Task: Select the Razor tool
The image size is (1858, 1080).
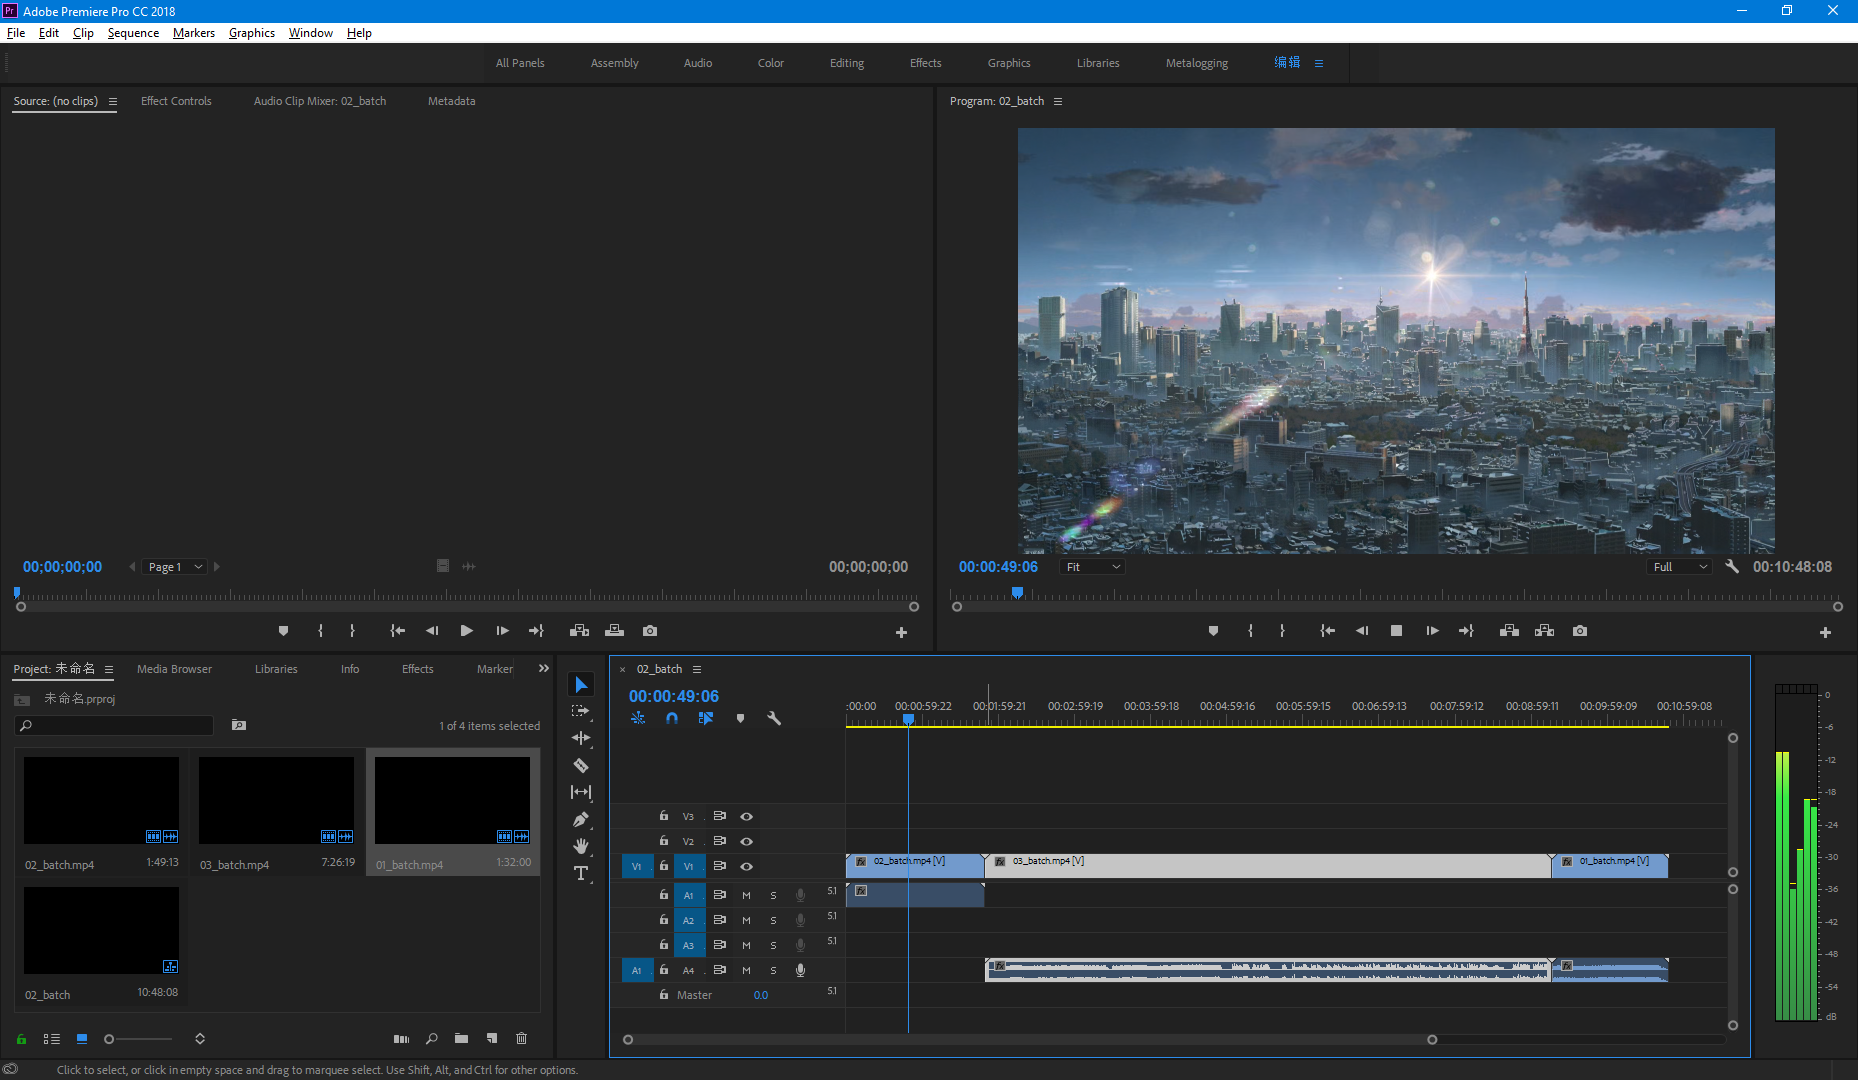Action: [x=581, y=765]
